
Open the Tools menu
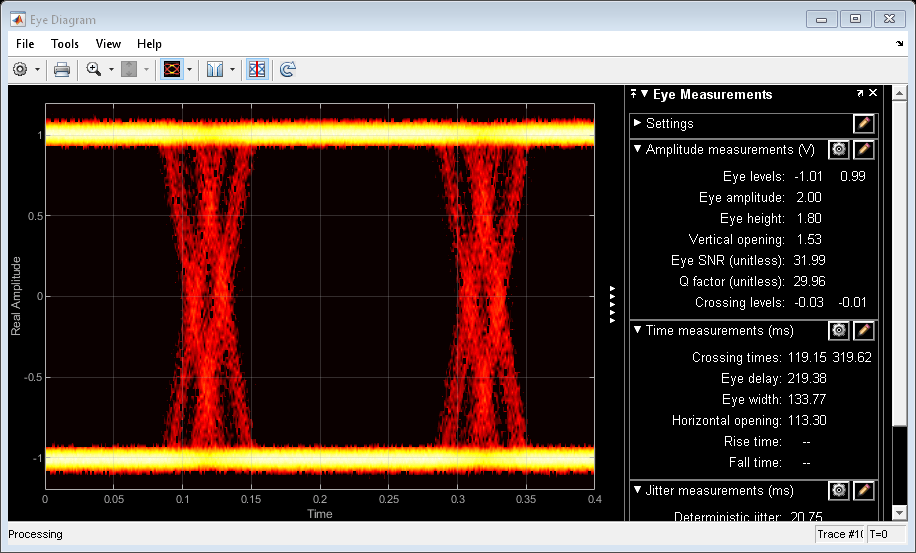[x=65, y=44]
